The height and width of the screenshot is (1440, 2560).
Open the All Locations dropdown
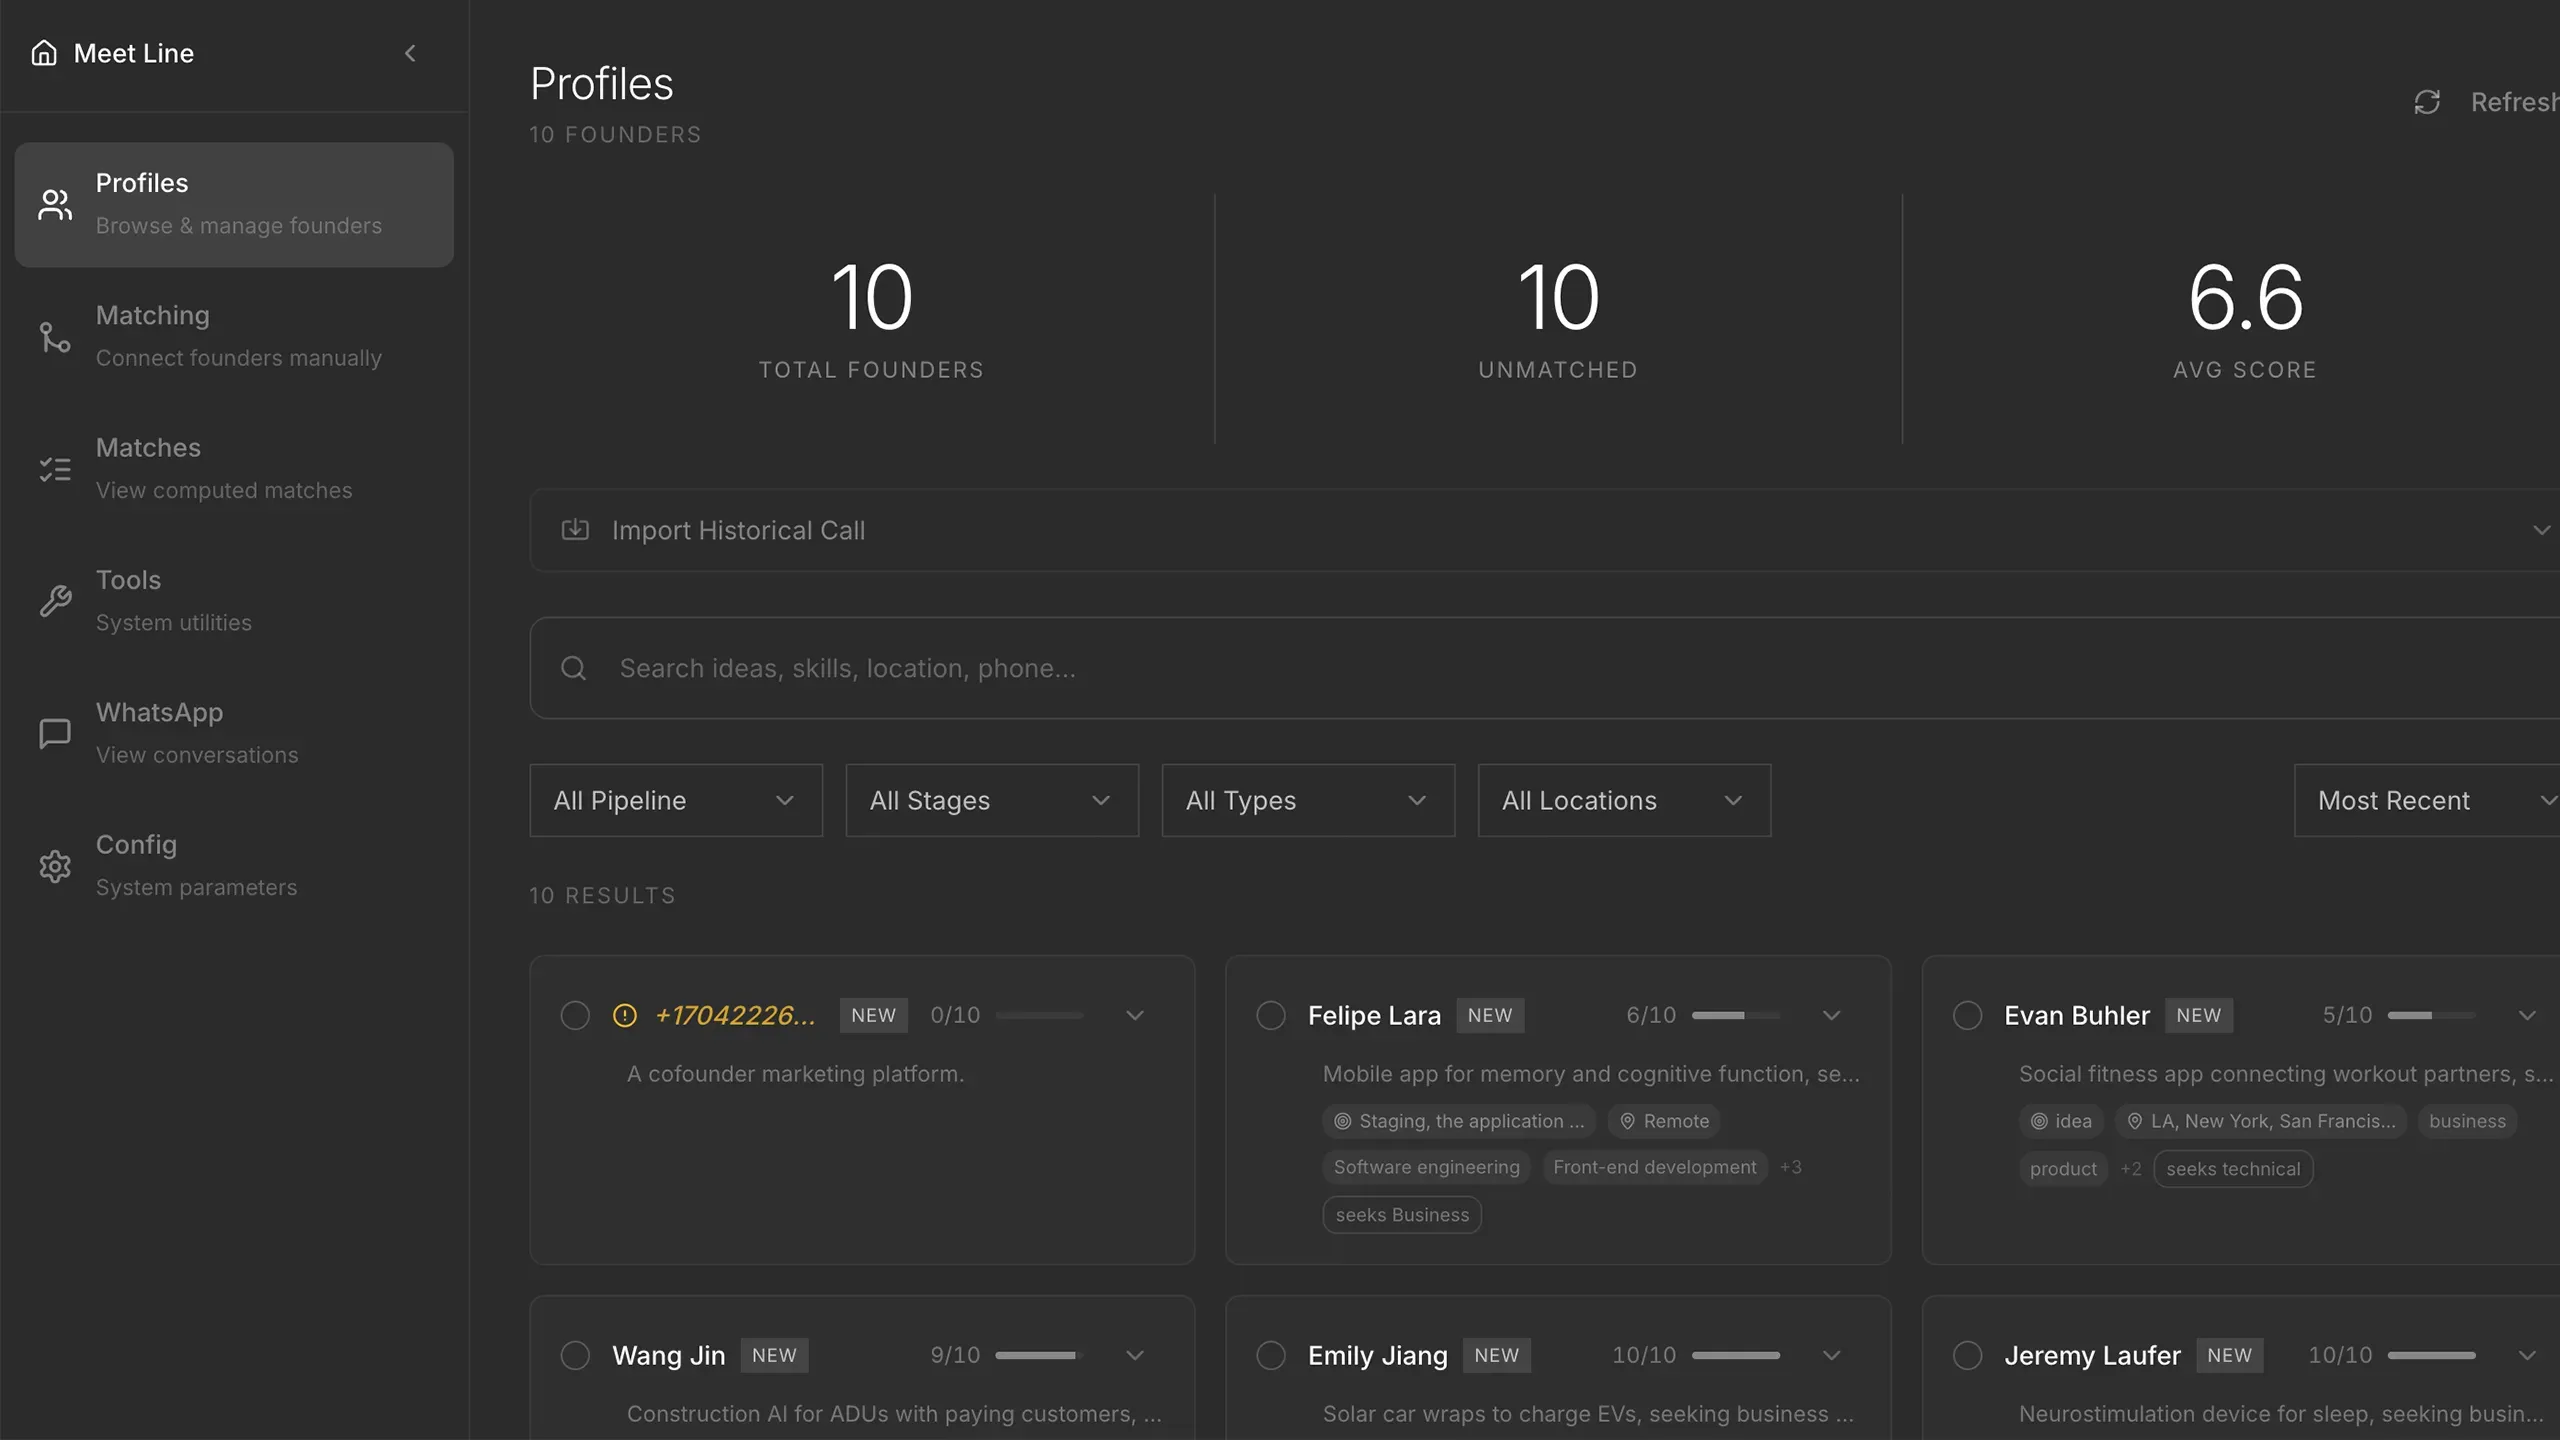(1624, 800)
